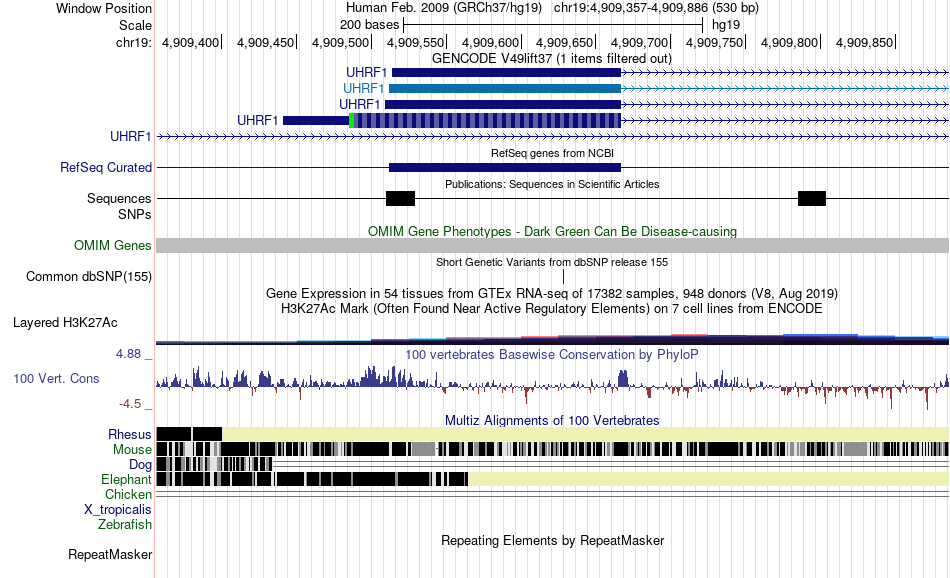Viewport: 950px width, 578px height.
Task: Open Publications: Sequences in Scientific Articles title
Action: (x=552, y=184)
